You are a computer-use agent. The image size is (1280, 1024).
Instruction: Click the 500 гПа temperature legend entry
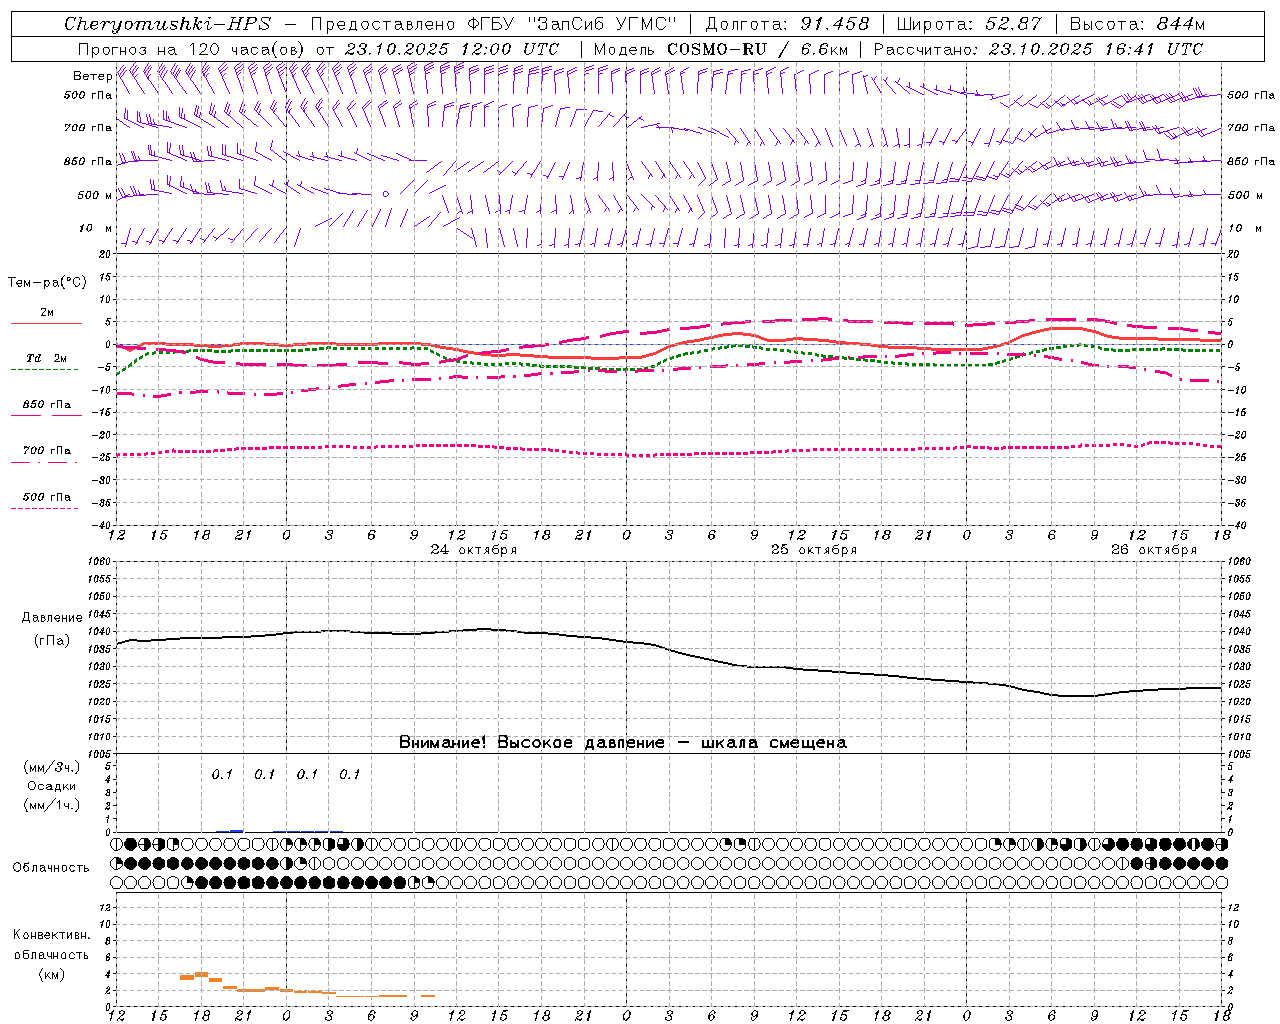(46, 497)
